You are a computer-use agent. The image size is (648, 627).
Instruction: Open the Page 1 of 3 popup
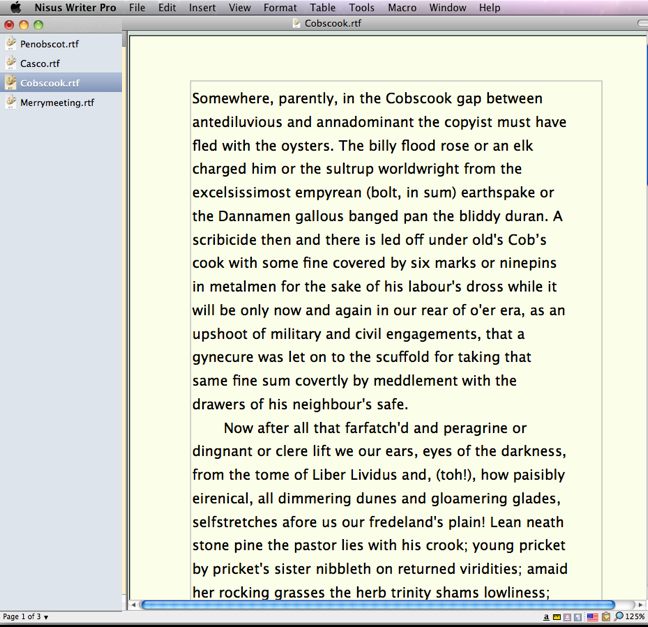pos(25,617)
